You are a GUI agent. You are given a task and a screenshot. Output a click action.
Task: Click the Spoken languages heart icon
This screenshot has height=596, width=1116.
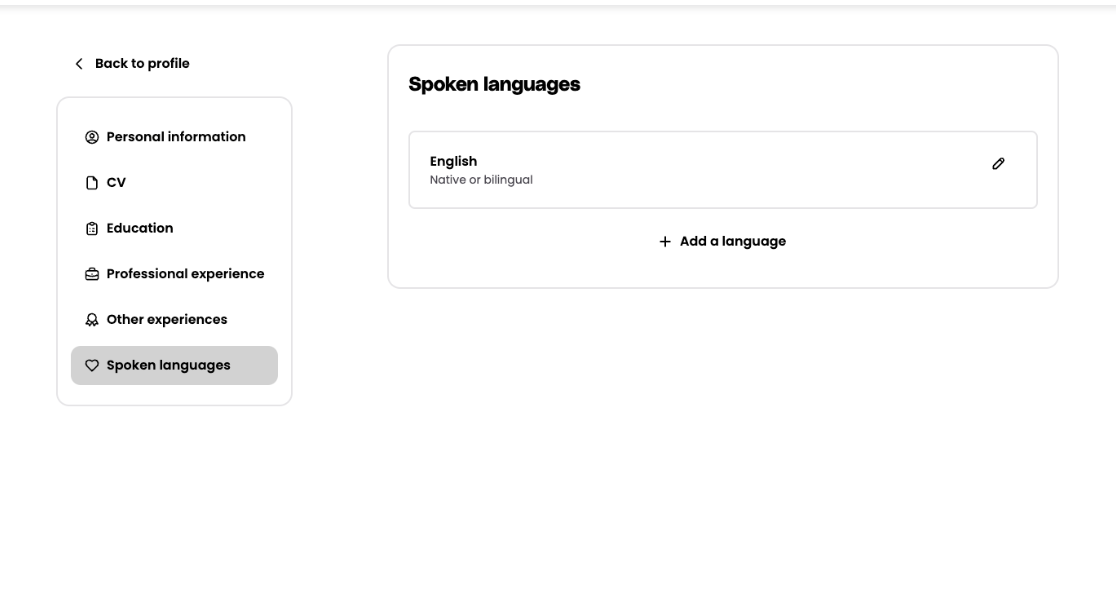(92, 366)
